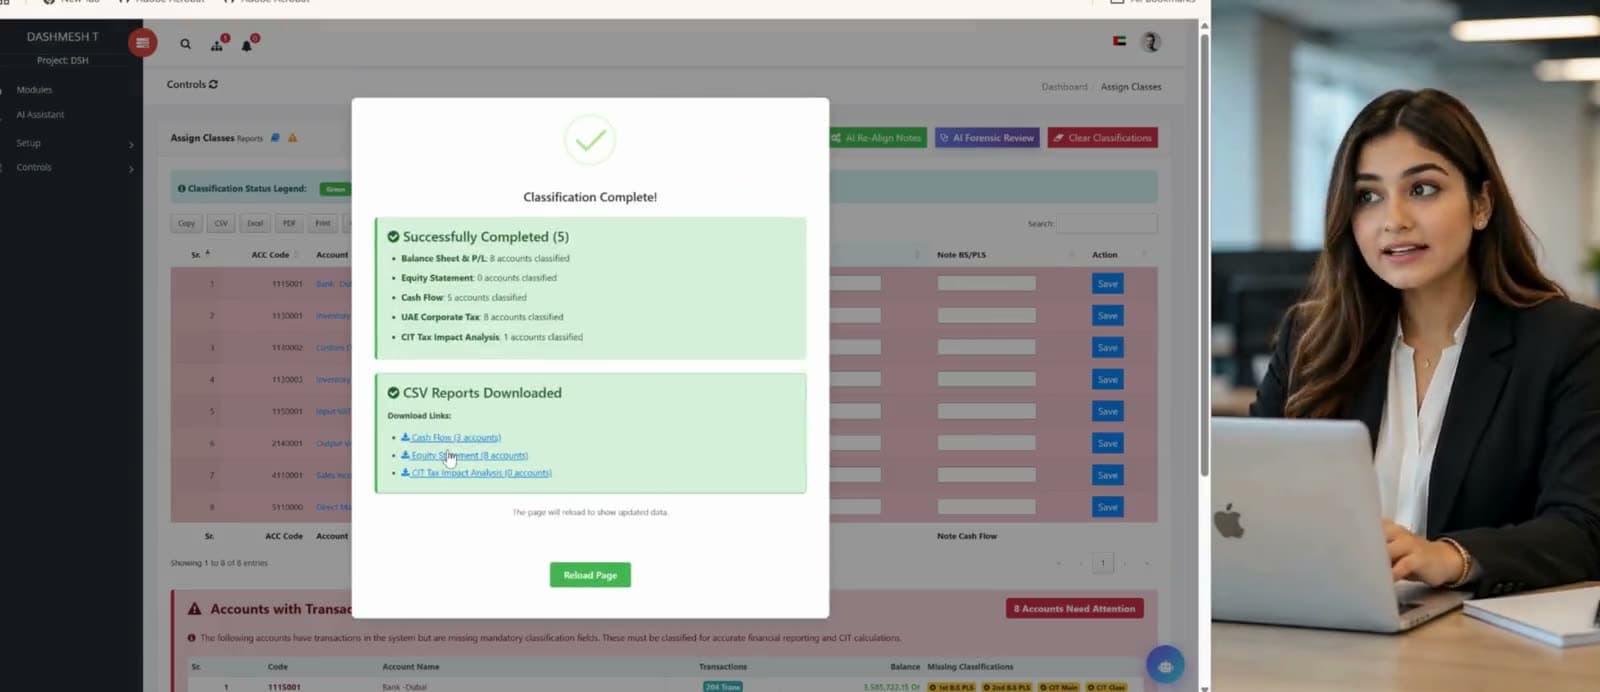Click Note BS/PLS field in row 1
This screenshot has height=692, width=1600.
986,284
